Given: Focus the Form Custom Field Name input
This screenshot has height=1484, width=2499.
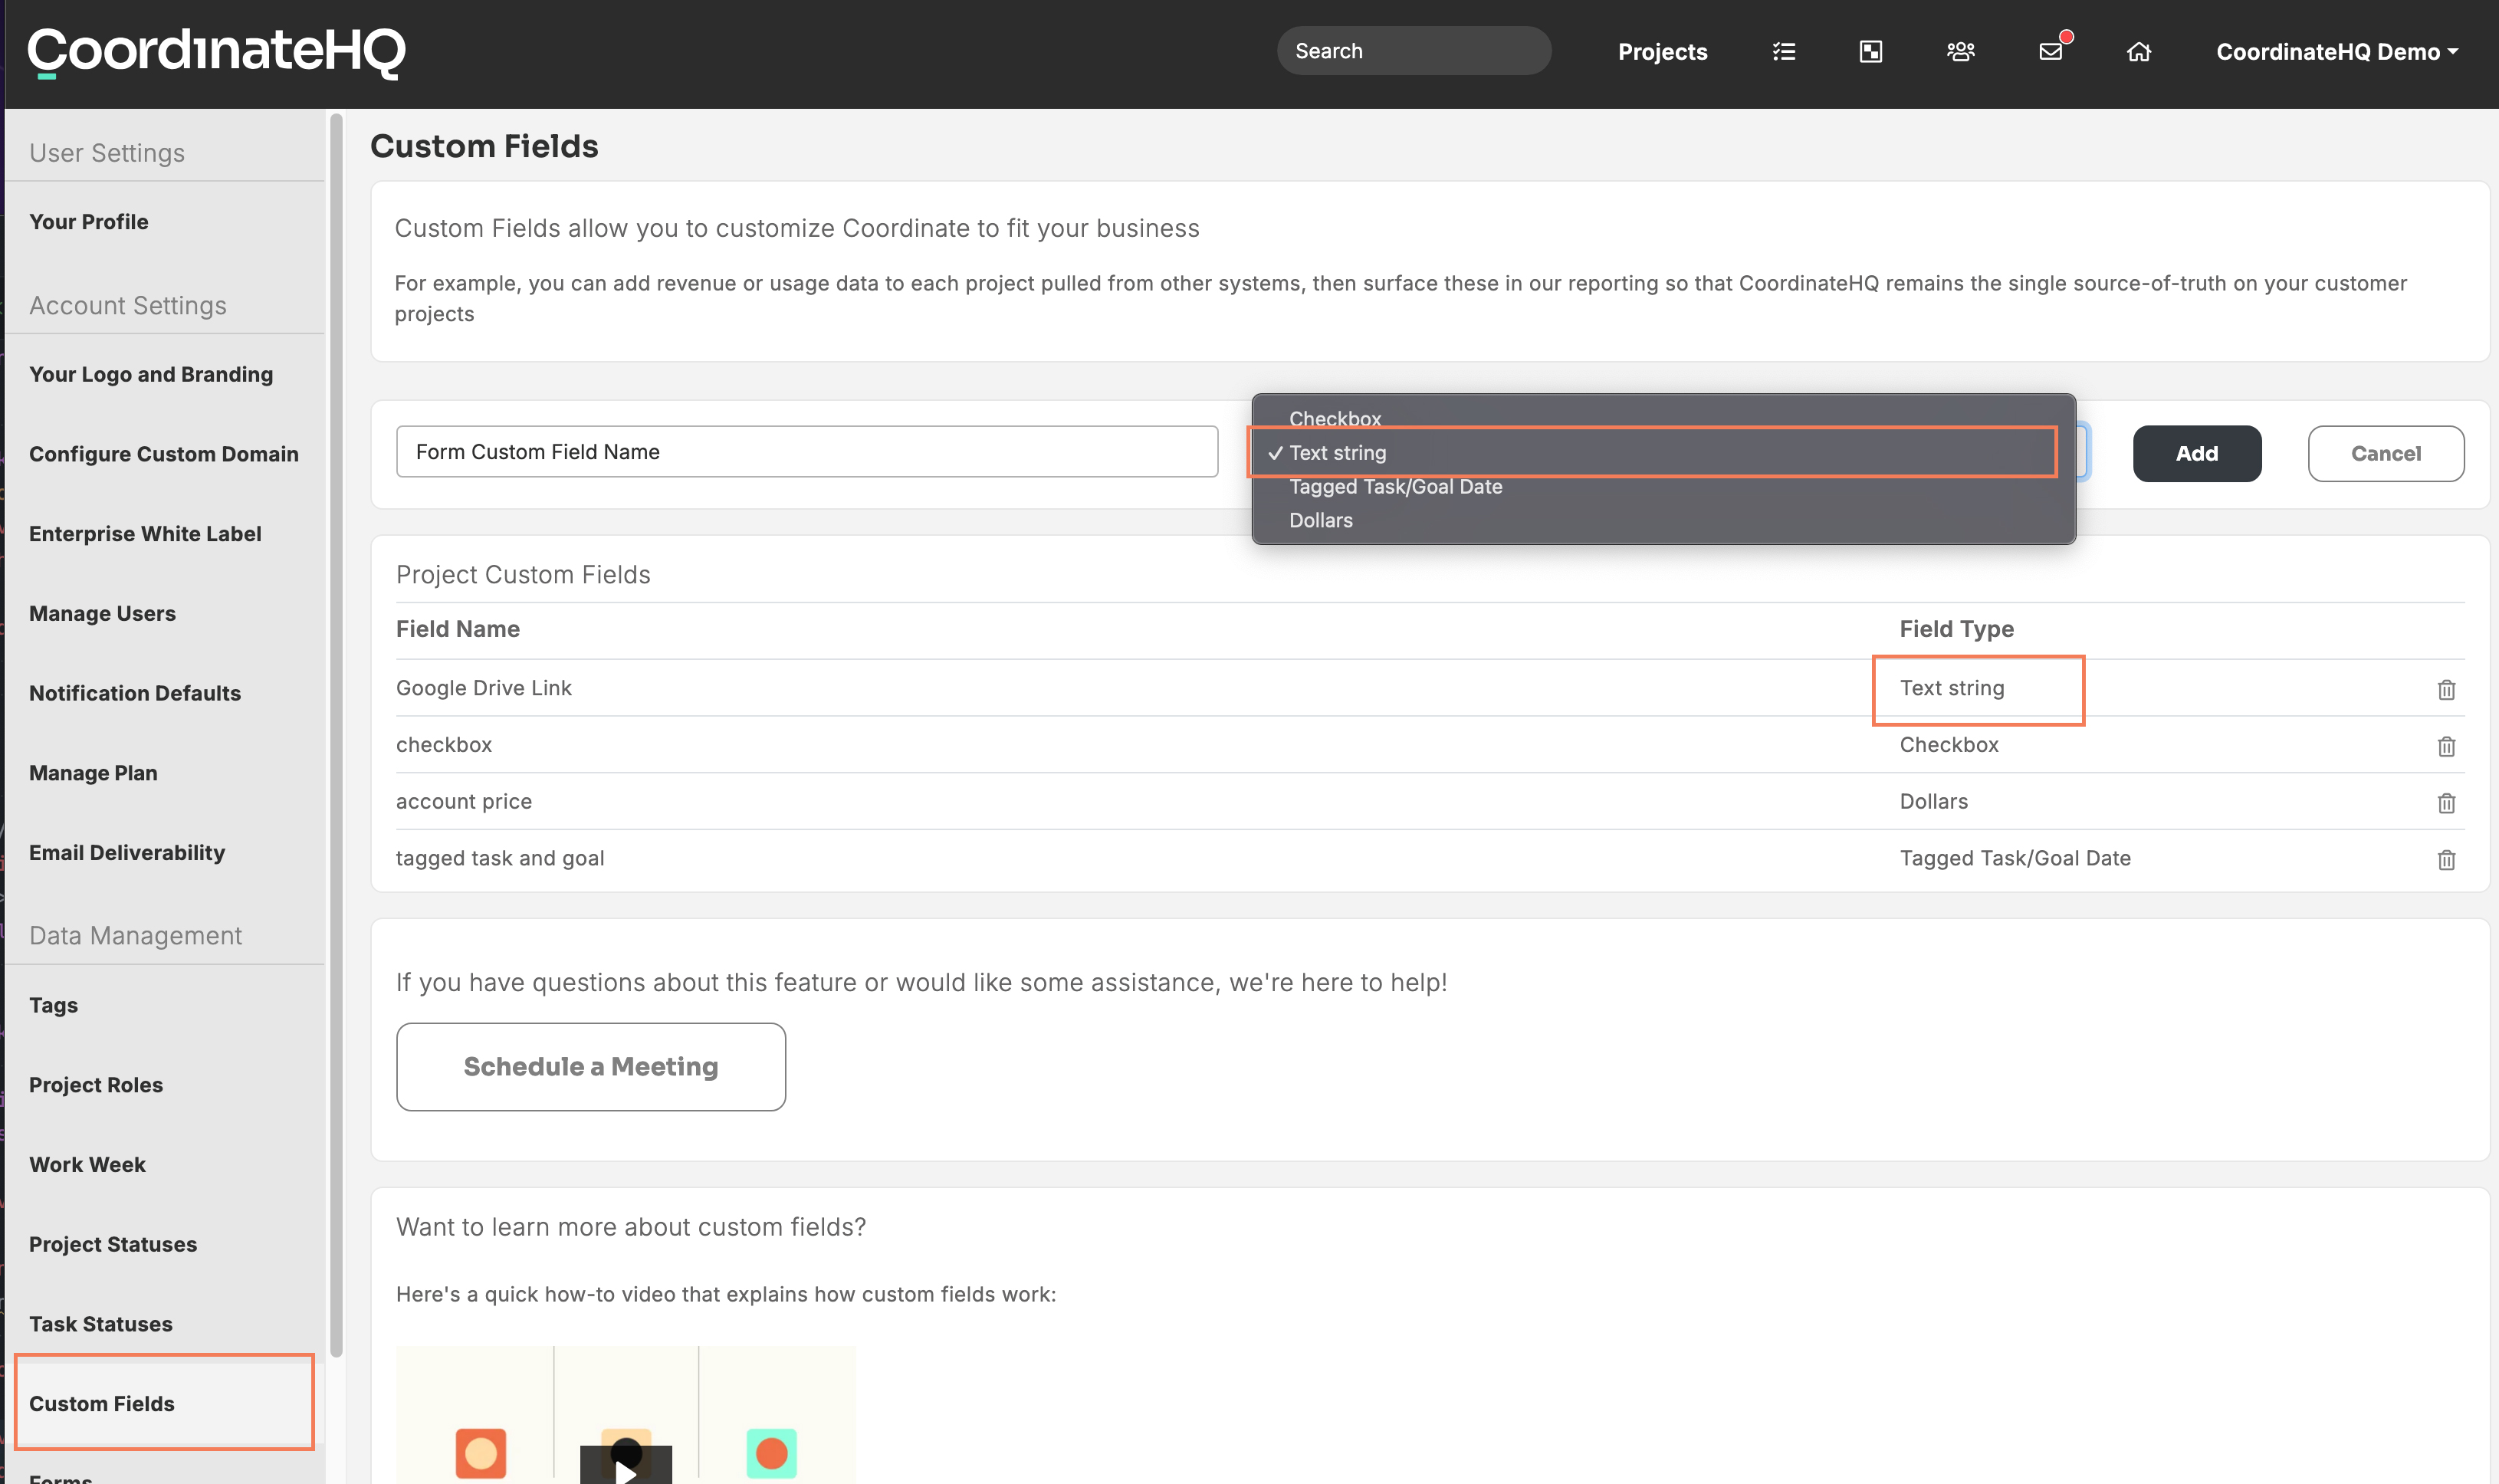Looking at the screenshot, I should coord(806,452).
